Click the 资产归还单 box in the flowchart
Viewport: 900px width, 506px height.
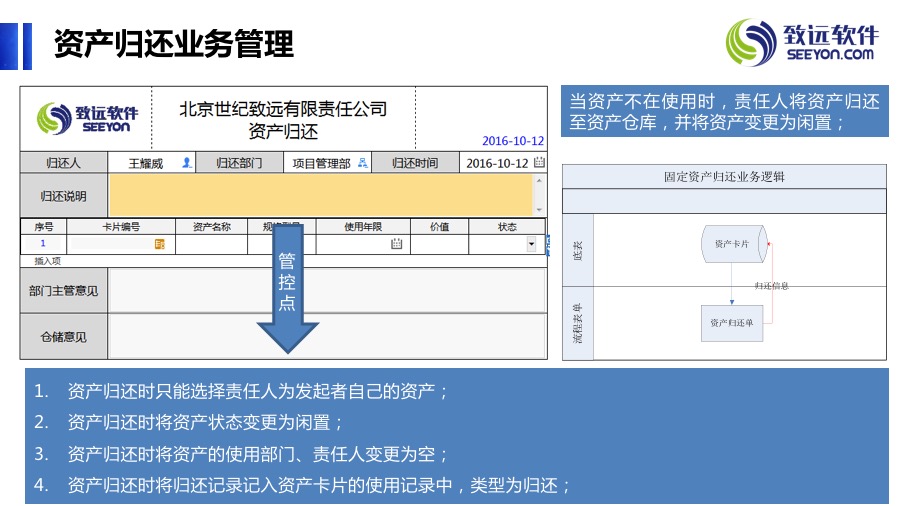pos(732,323)
